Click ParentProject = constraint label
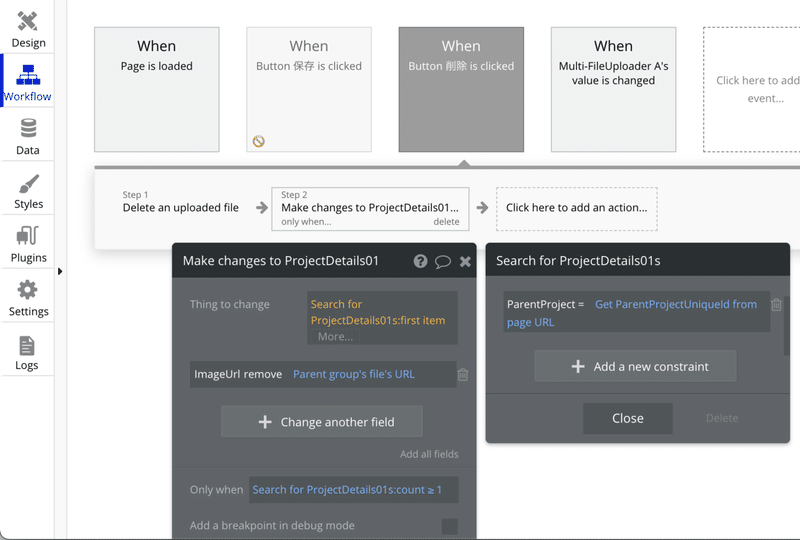The height and width of the screenshot is (540, 800). [545, 304]
